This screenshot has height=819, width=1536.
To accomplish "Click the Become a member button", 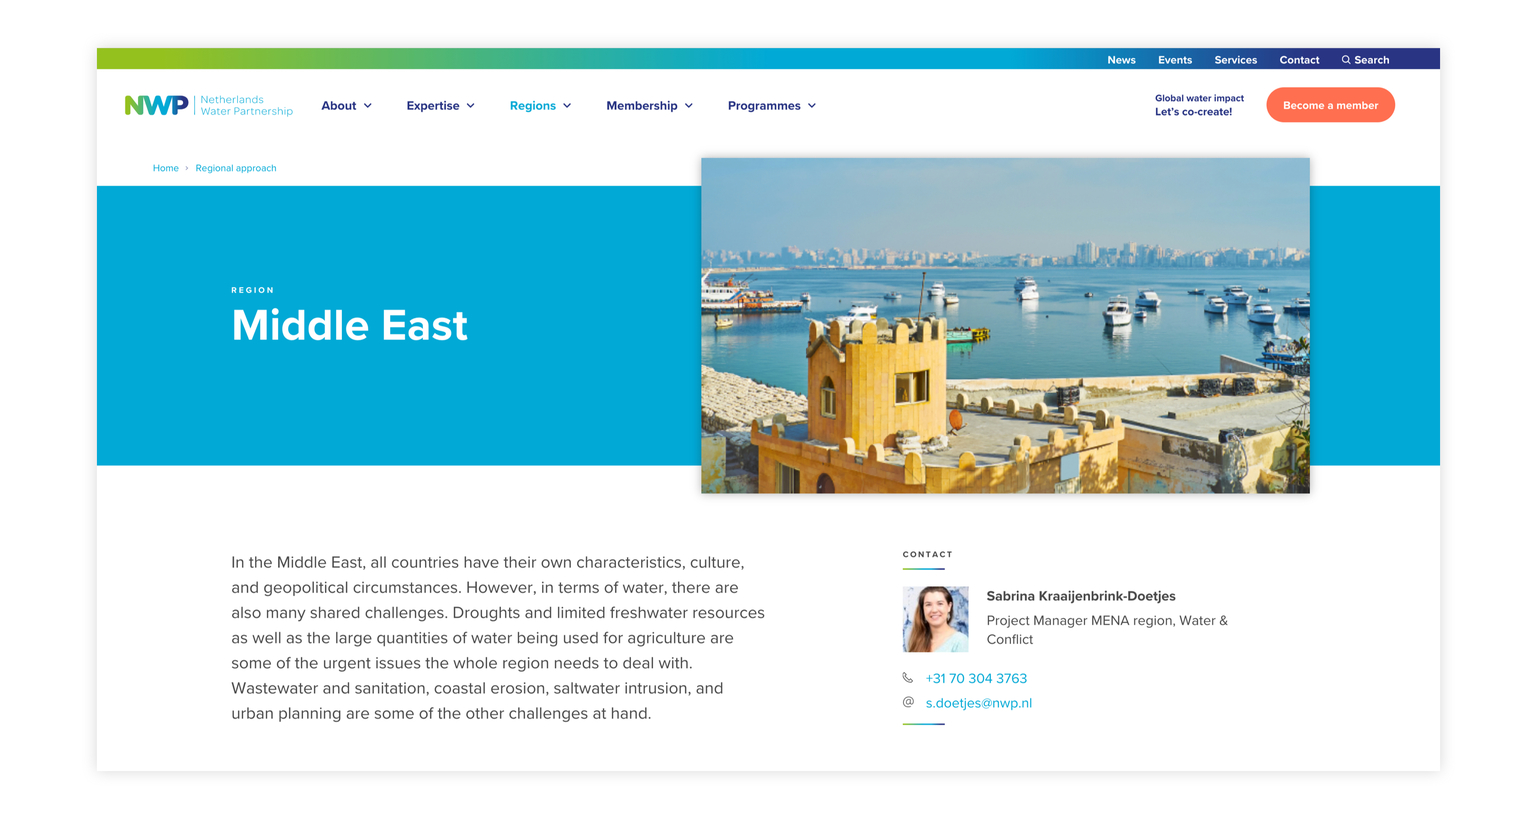I will pos(1330,104).
